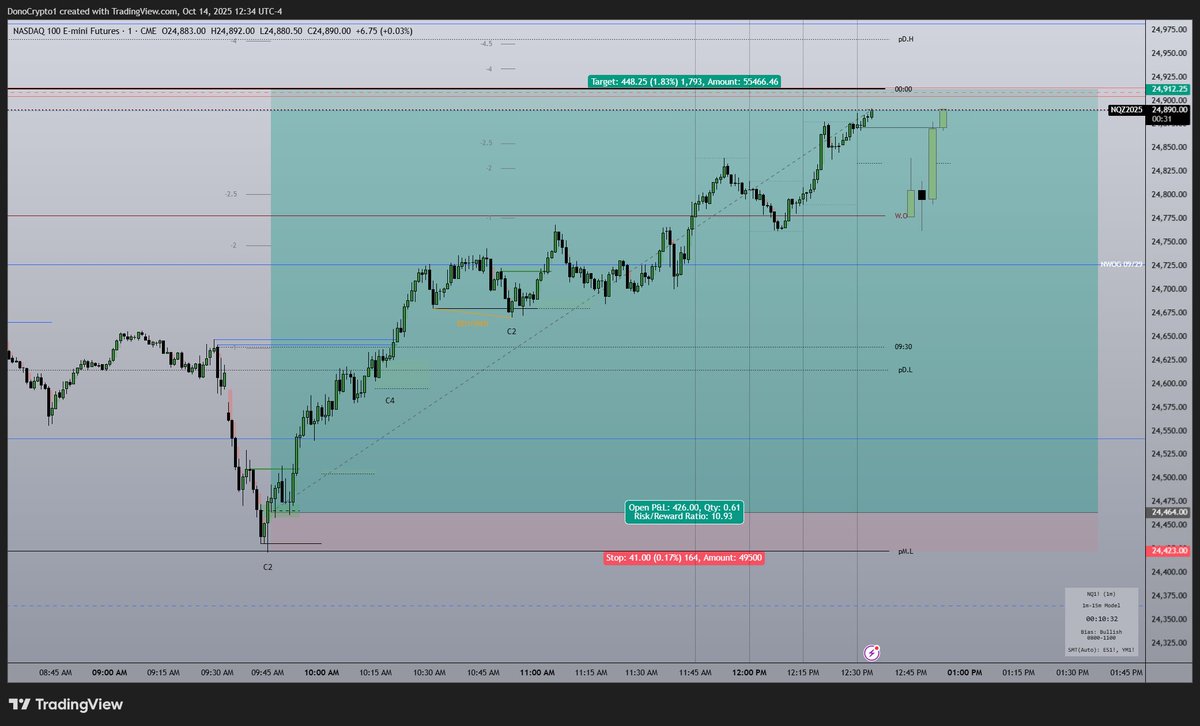The image size is (1200, 726).
Task: Click the C4 candle annotation
Action: coord(390,400)
